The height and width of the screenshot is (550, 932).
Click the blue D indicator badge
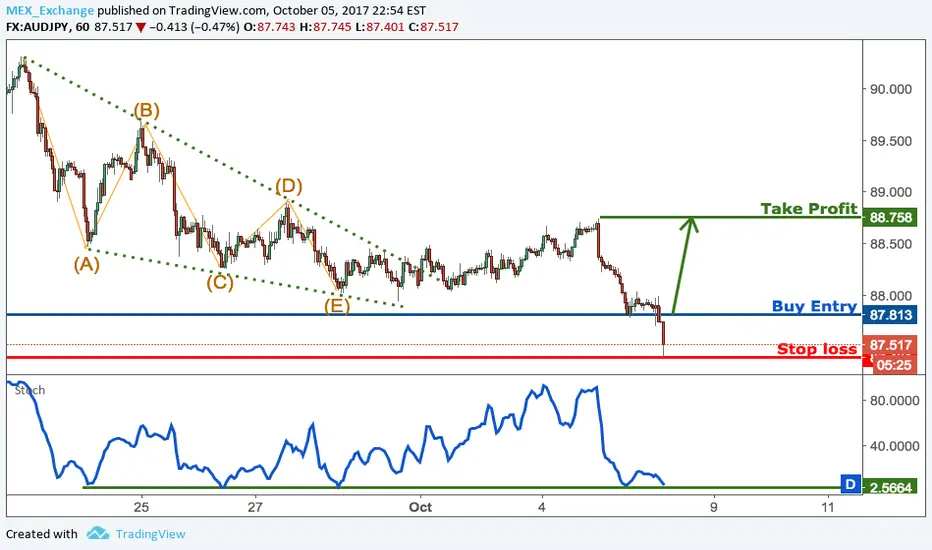point(851,485)
